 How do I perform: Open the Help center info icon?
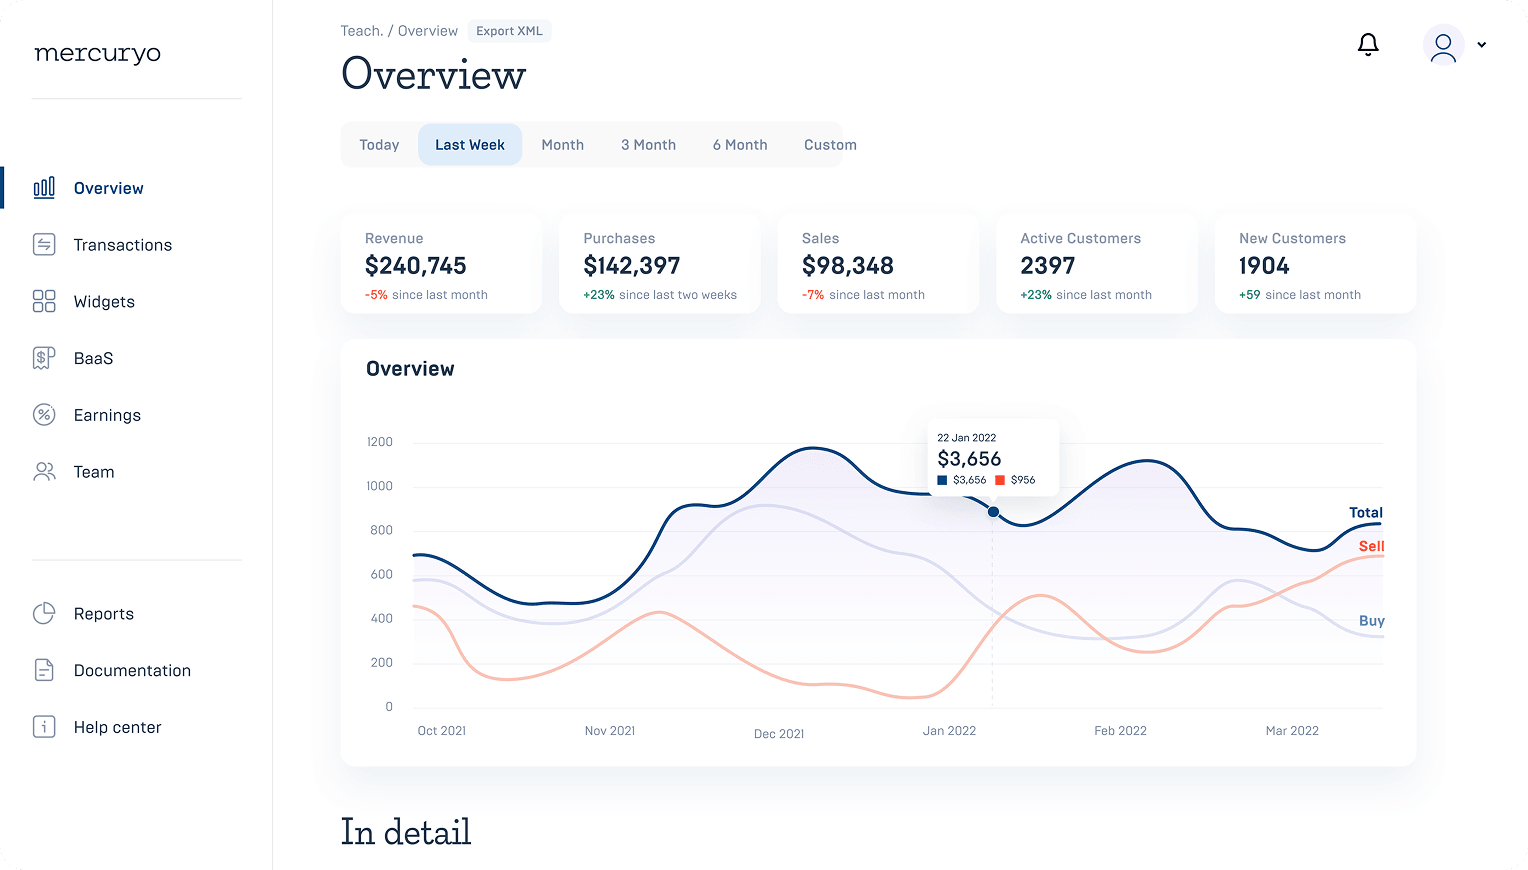(x=44, y=727)
